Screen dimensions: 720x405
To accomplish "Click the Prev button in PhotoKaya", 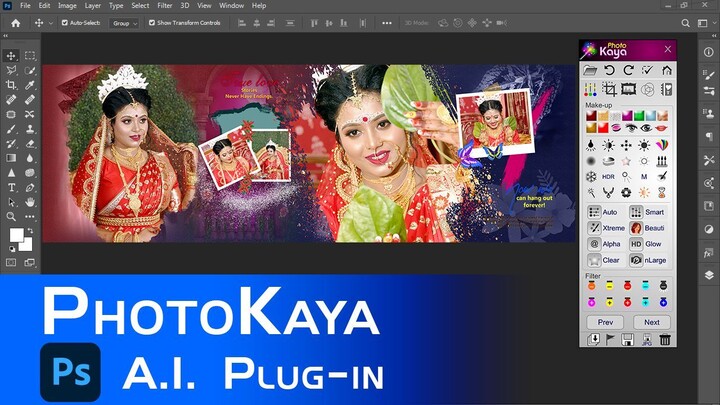I will pyautogui.click(x=605, y=322).
